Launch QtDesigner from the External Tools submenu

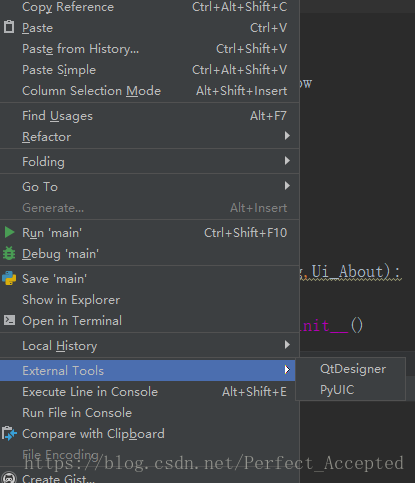(351, 369)
